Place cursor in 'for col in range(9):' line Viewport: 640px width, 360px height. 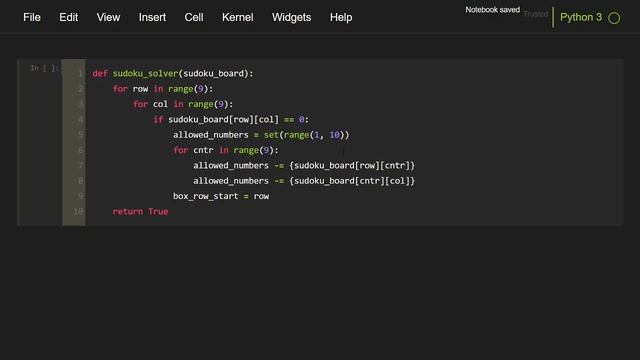coord(183,104)
